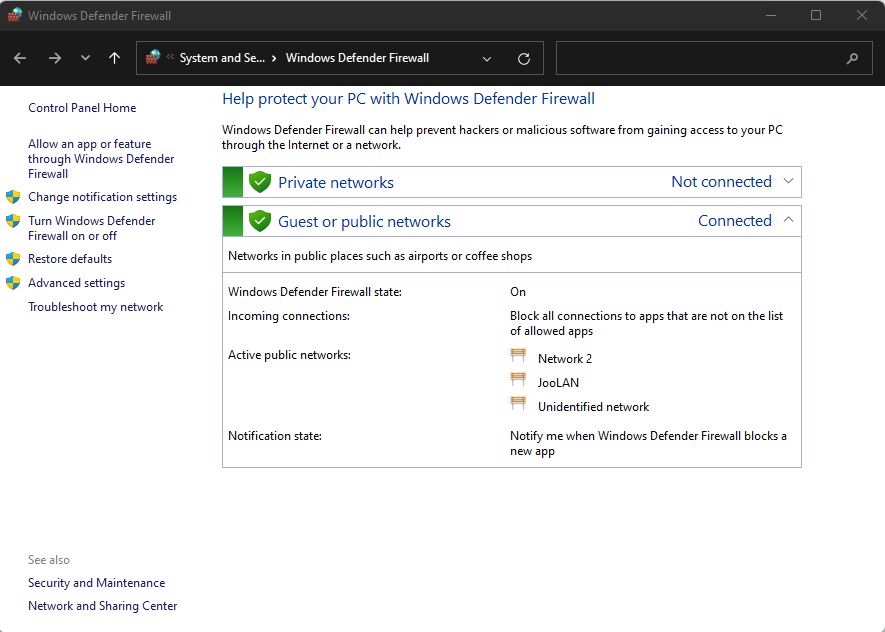
Task: Maximize the Windows Defender Firewall window
Action: coord(816,15)
